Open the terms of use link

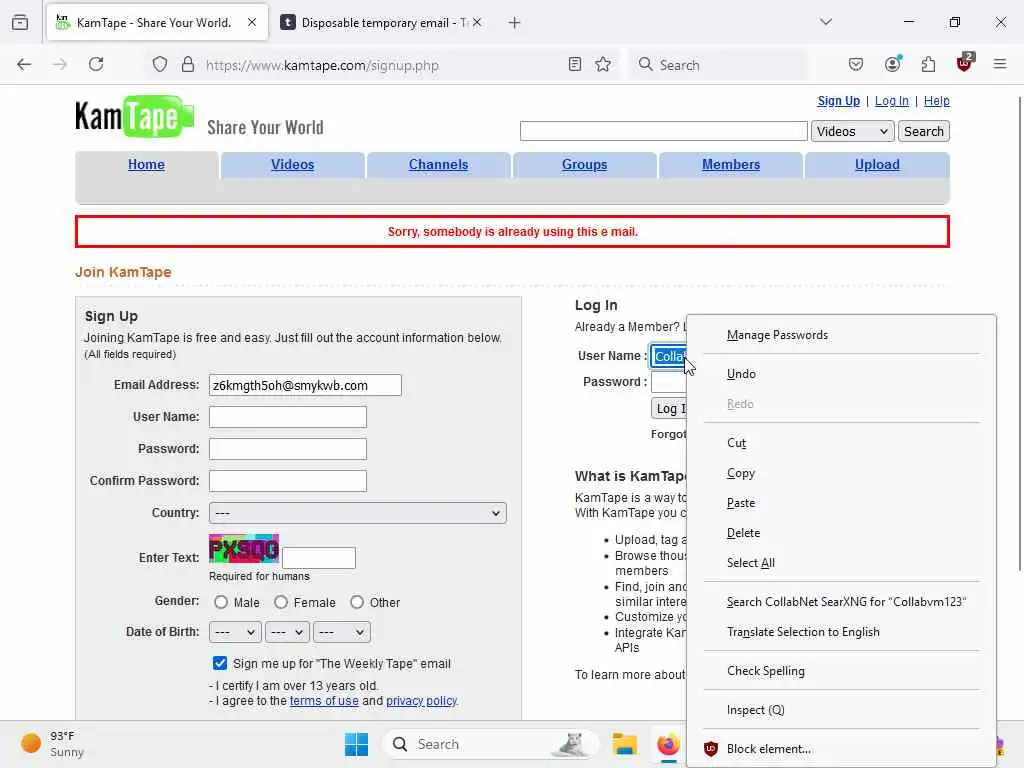(x=324, y=701)
